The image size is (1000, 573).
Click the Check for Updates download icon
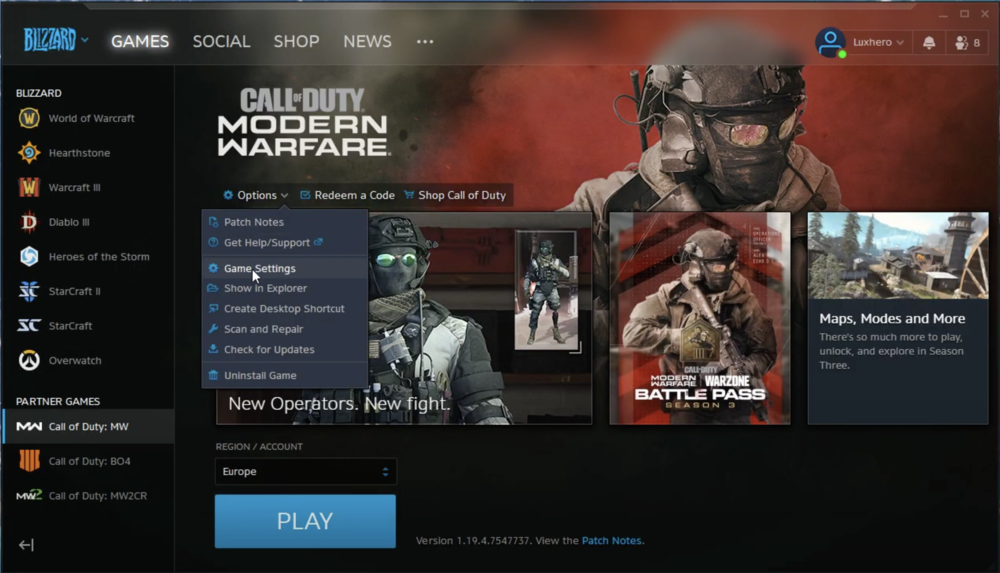click(214, 350)
